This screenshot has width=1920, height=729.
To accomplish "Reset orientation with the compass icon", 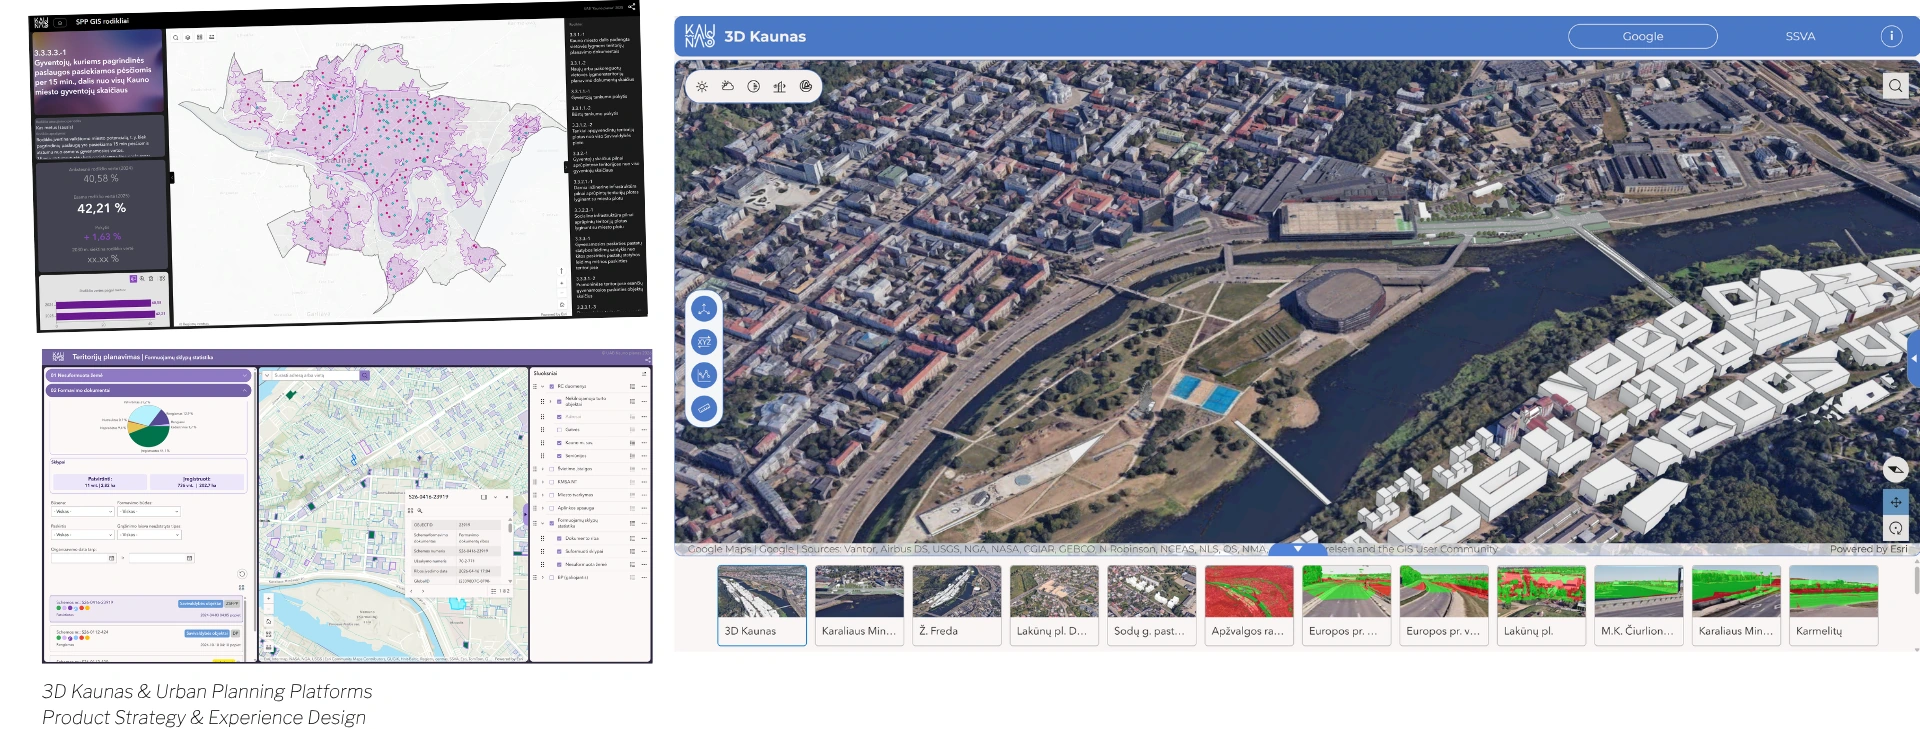I will point(1895,468).
